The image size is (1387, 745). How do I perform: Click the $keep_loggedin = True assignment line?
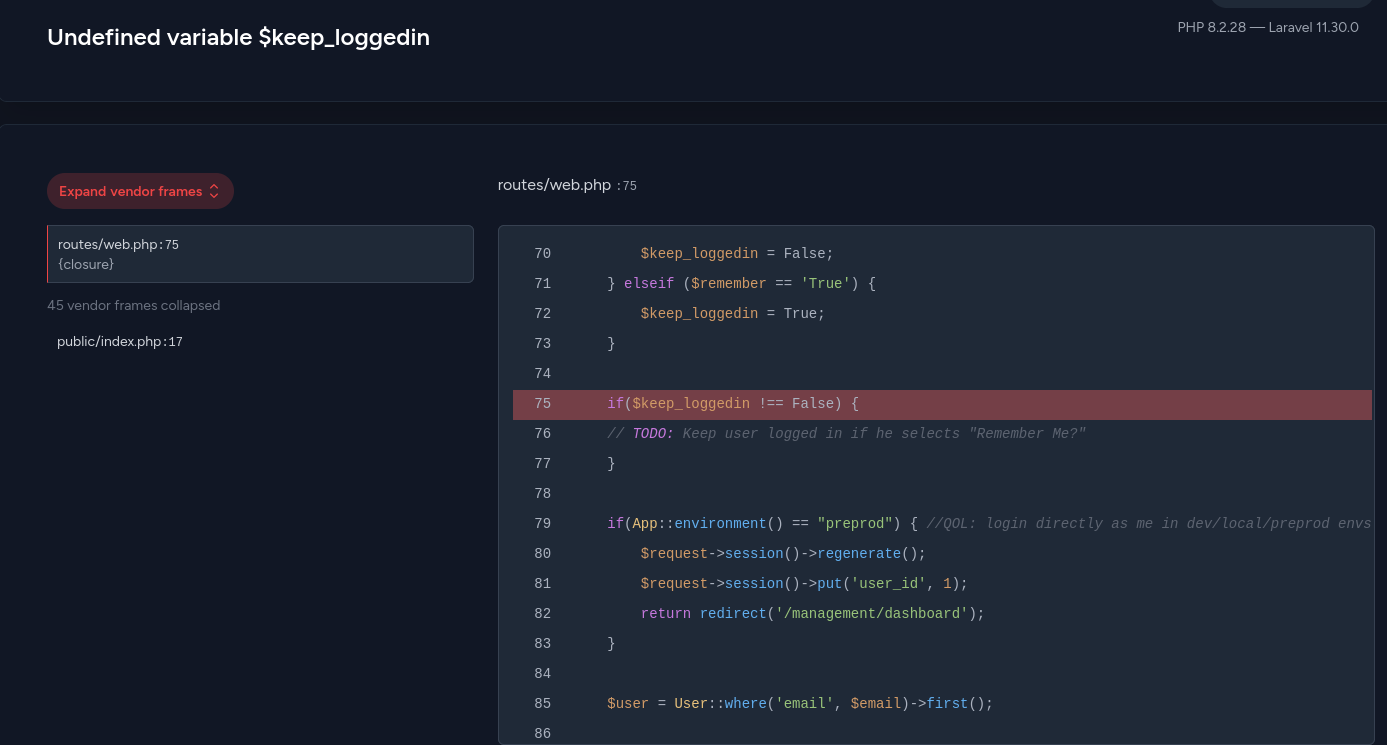[732, 314]
